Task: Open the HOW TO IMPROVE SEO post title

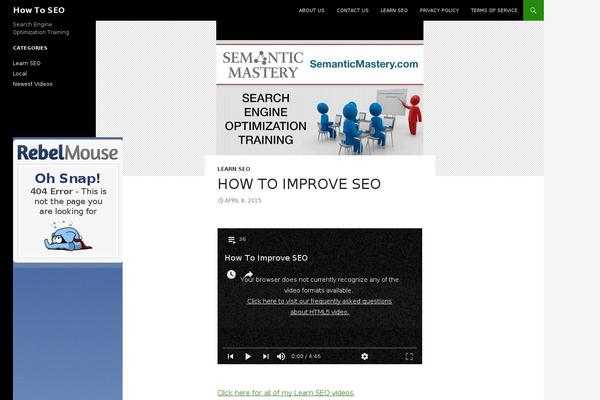Action: click(299, 184)
